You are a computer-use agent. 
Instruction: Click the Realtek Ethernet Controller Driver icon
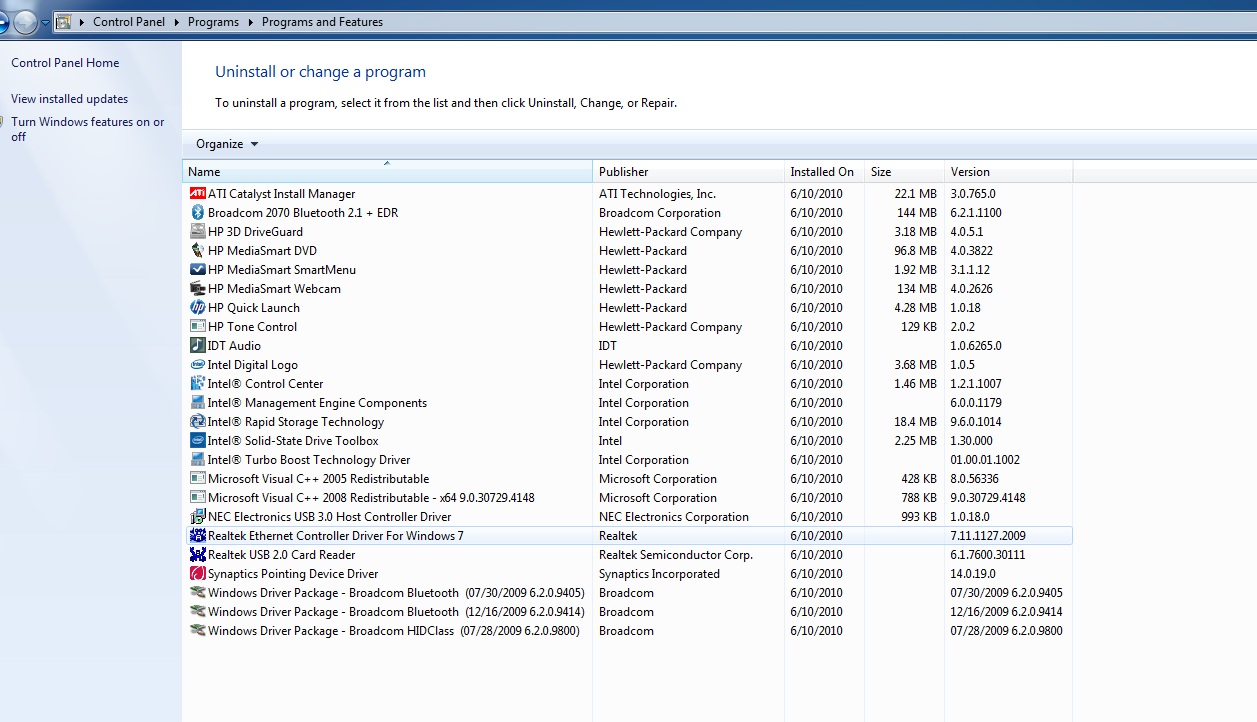pos(197,536)
